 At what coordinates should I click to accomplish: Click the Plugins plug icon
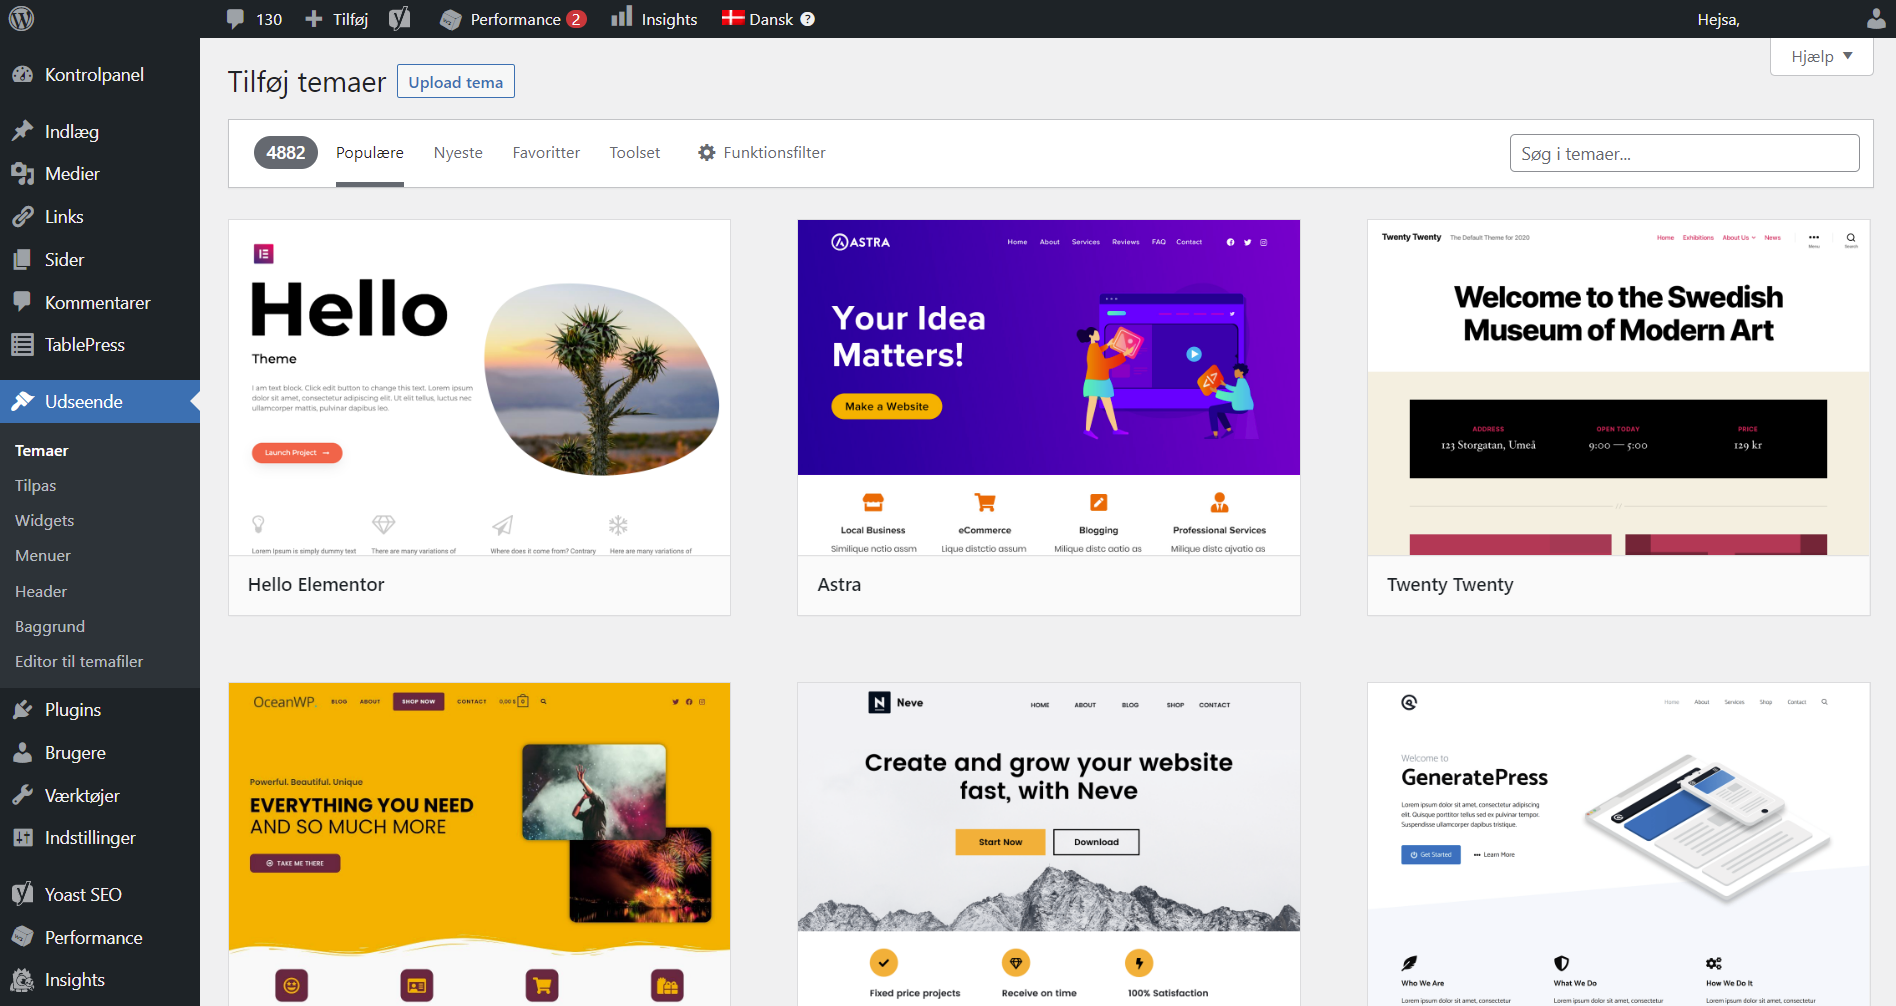22,710
